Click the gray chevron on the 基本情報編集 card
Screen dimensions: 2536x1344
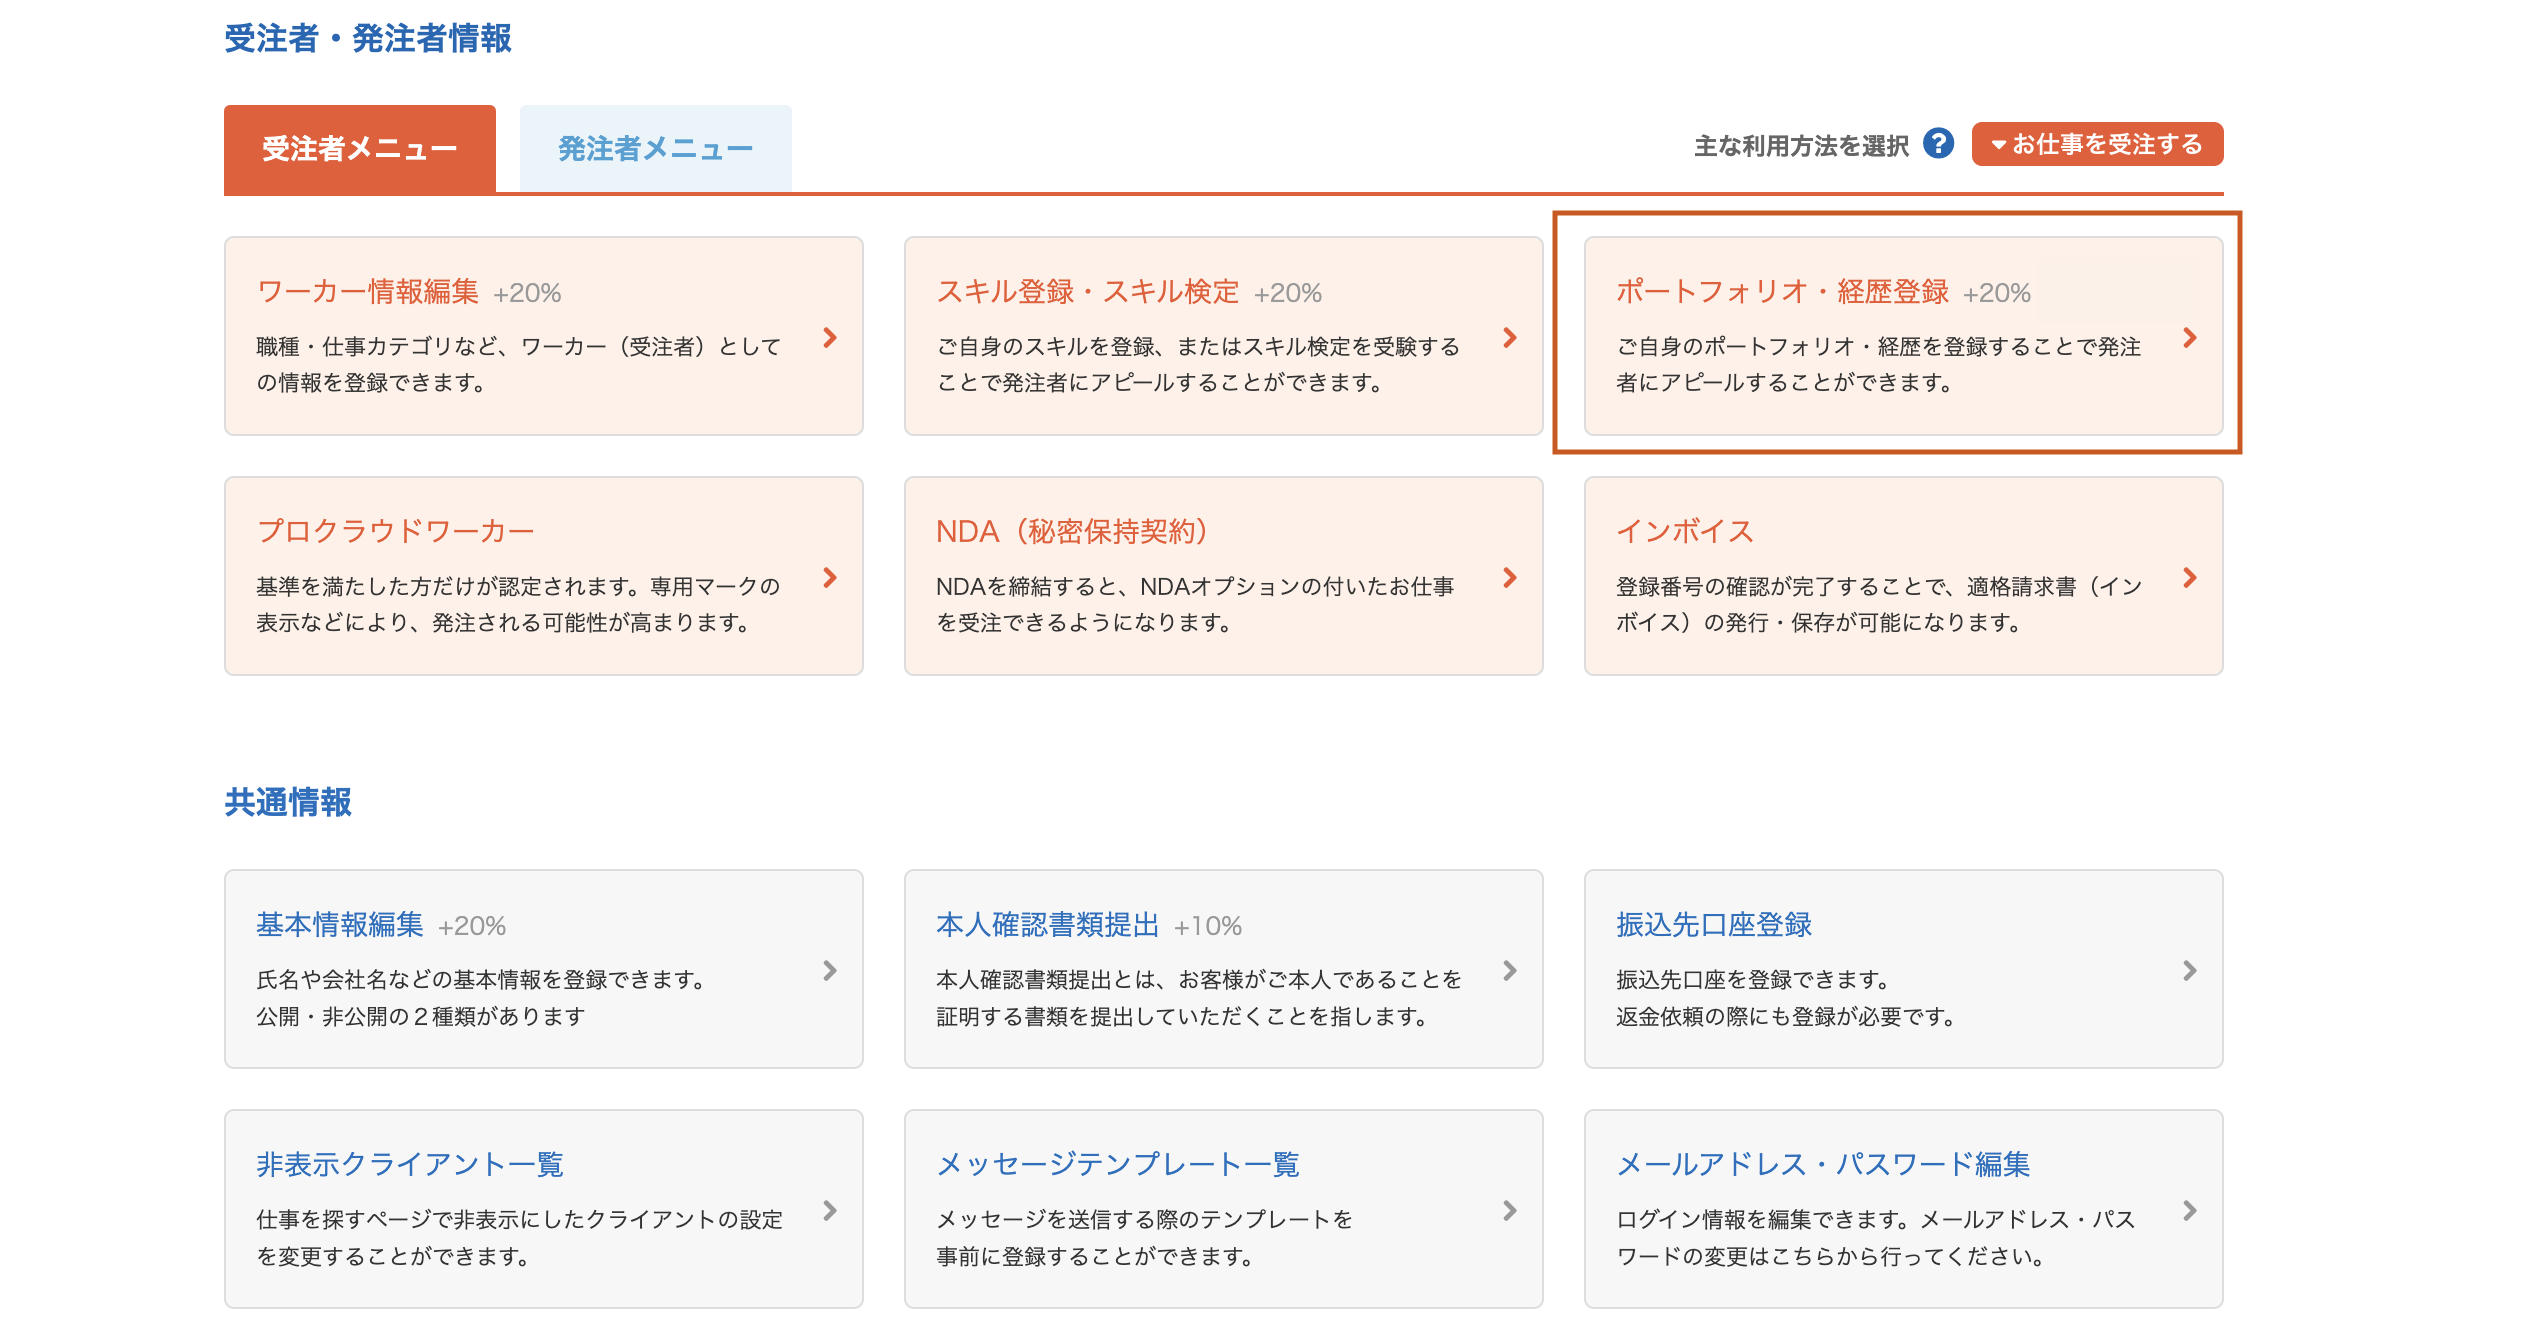[829, 970]
